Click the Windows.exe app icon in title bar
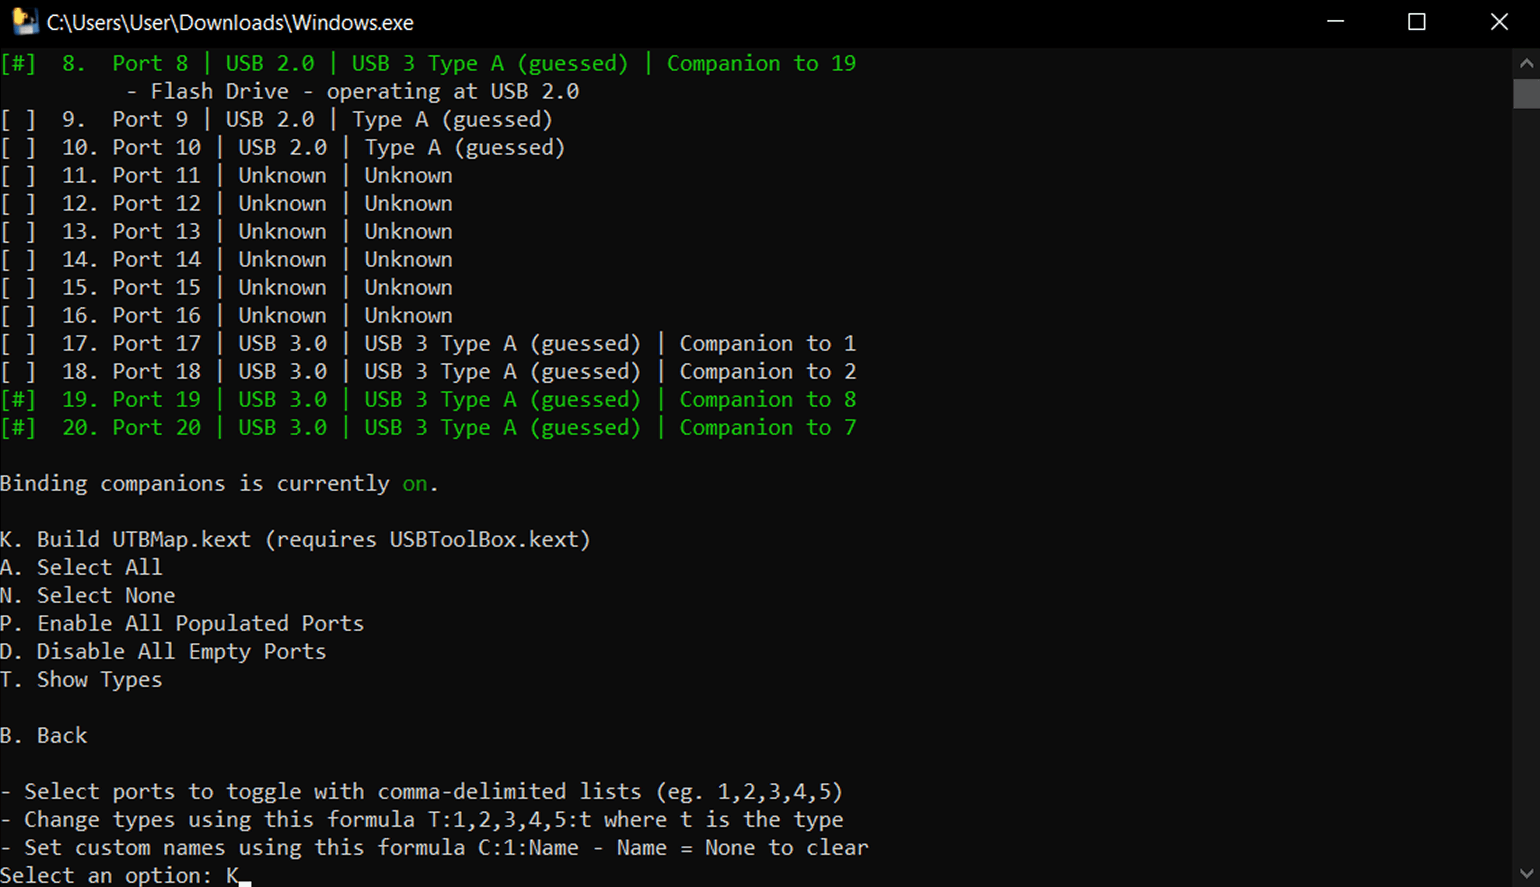 pos(24,22)
